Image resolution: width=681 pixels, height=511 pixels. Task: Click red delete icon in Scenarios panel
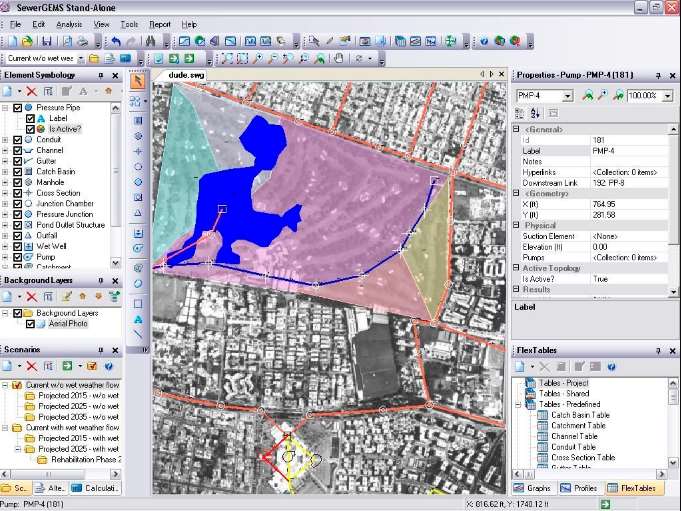pos(31,366)
